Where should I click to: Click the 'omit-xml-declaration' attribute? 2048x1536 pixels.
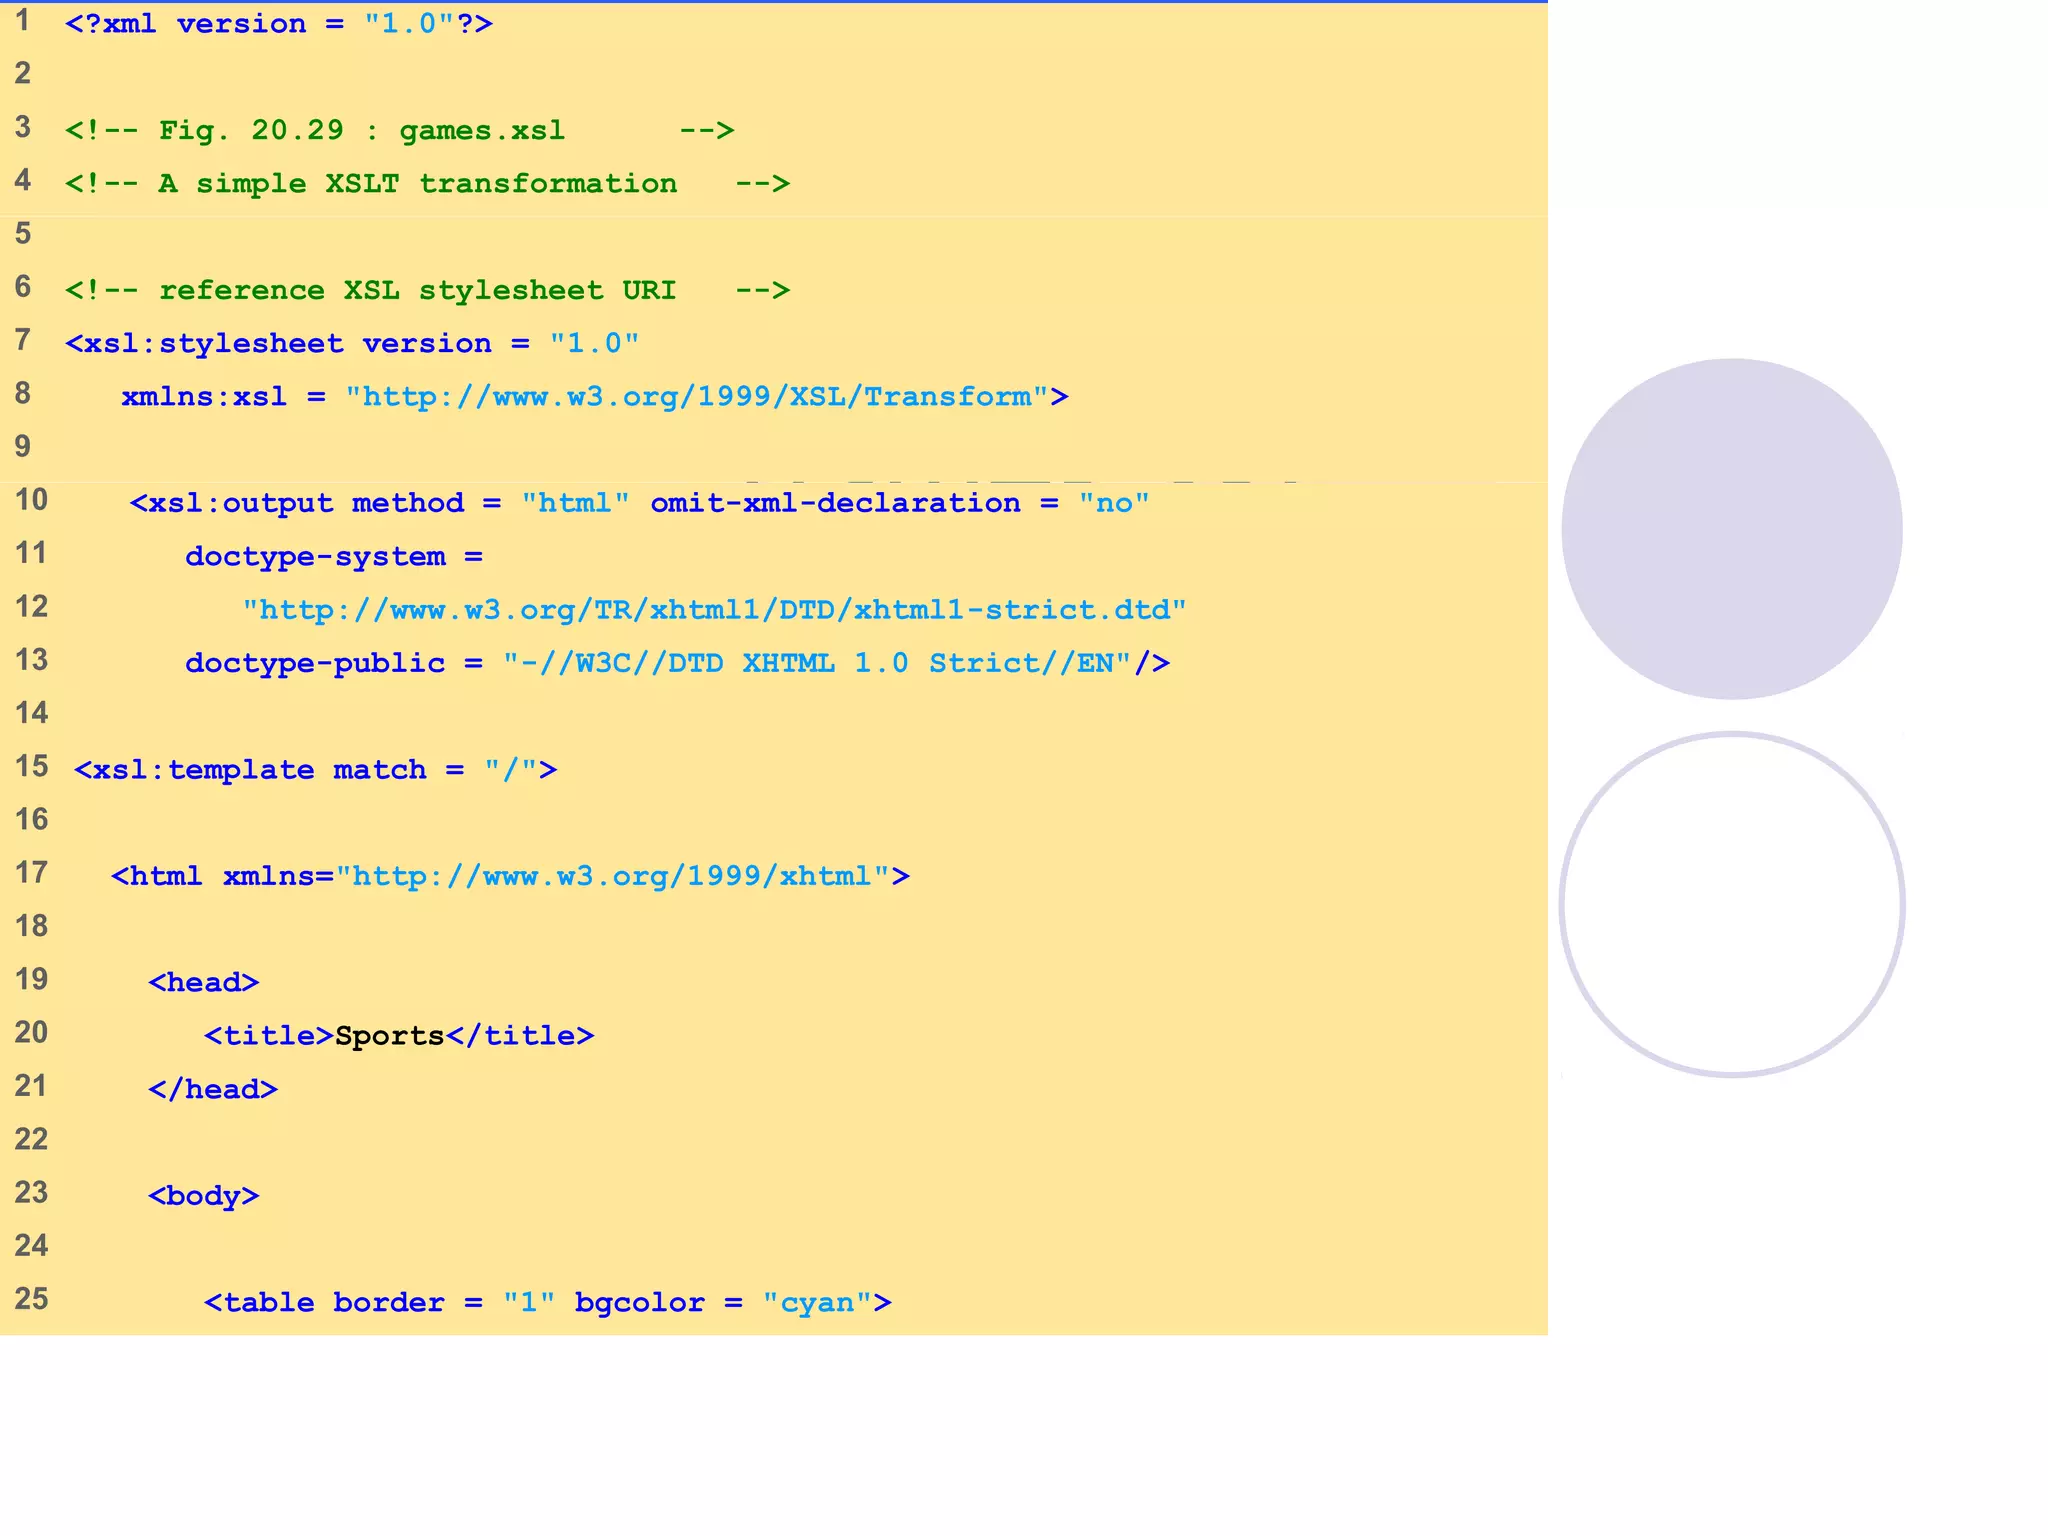pyautogui.click(x=836, y=503)
